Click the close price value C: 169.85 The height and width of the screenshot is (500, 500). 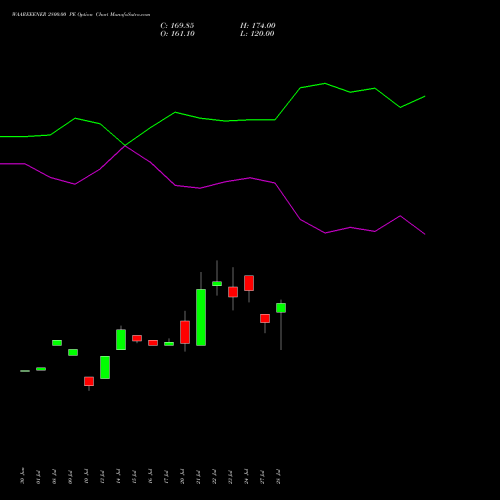tap(177, 26)
